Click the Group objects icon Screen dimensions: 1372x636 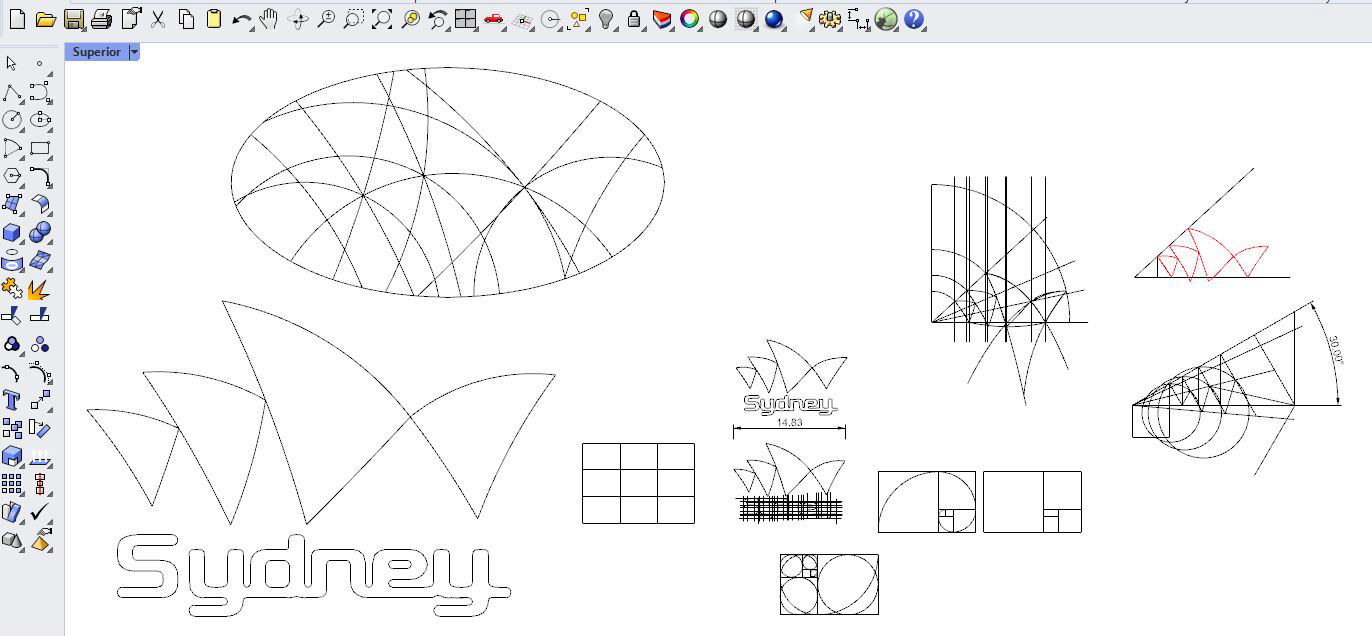click(x=12, y=344)
